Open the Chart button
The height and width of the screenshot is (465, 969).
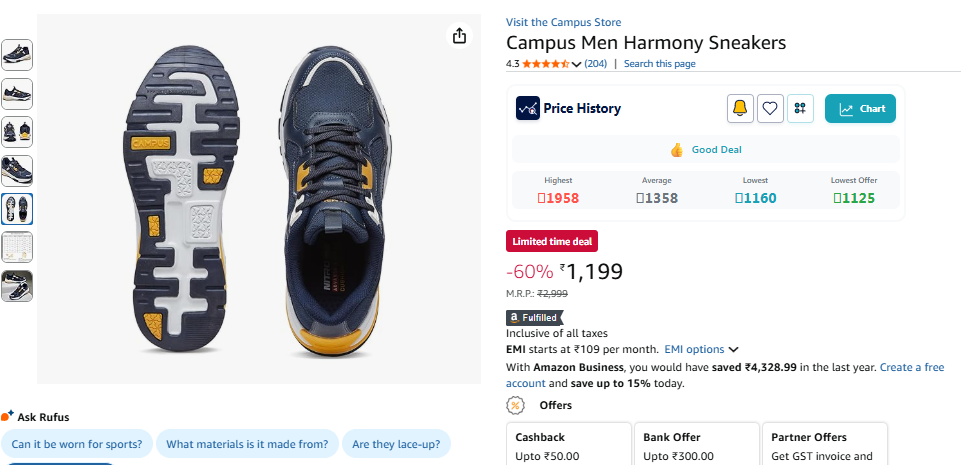click(860, 109)
